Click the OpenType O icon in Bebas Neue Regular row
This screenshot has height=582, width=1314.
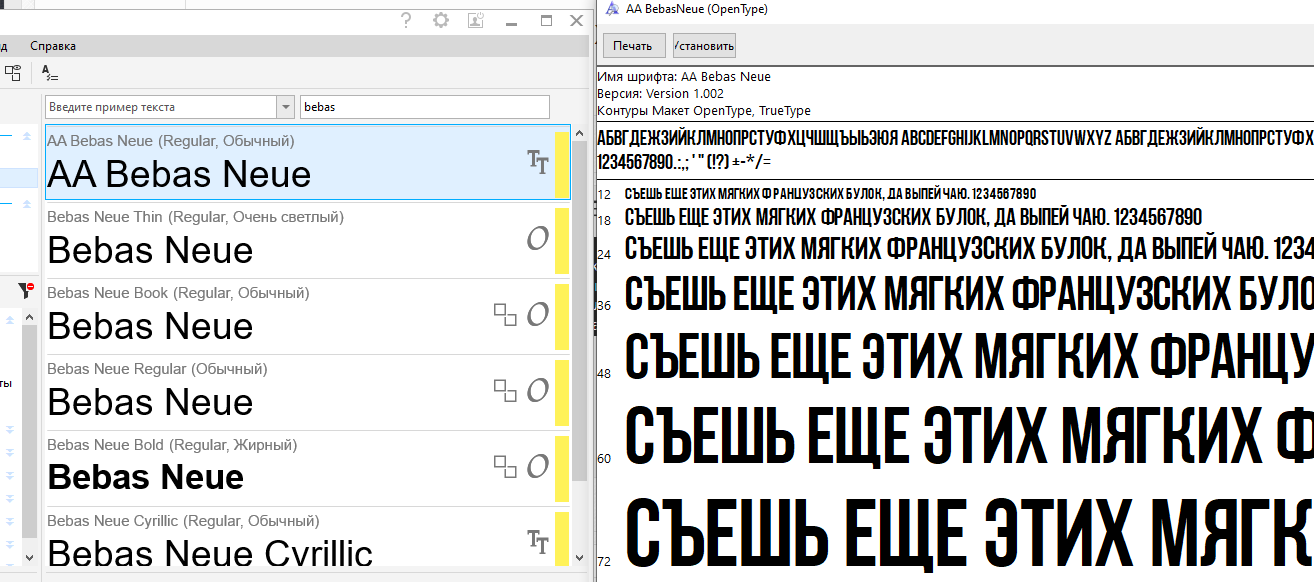[538, 390]
